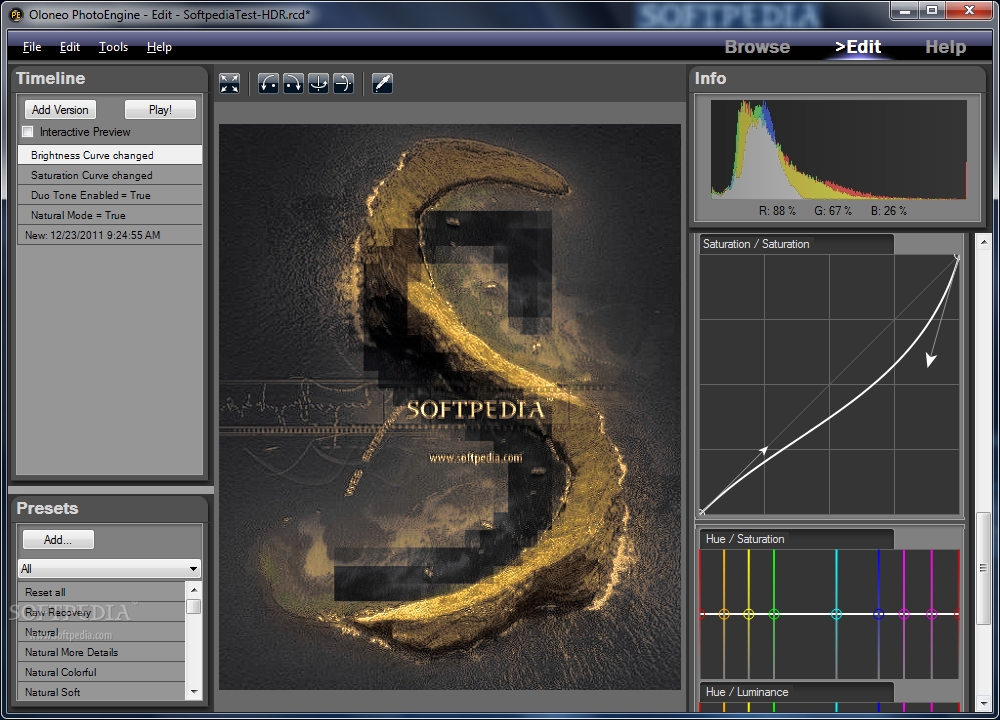Screen dimensions: 1000x720
Task: Flip the image around the horizontal axis
Action: coord(343,83)
